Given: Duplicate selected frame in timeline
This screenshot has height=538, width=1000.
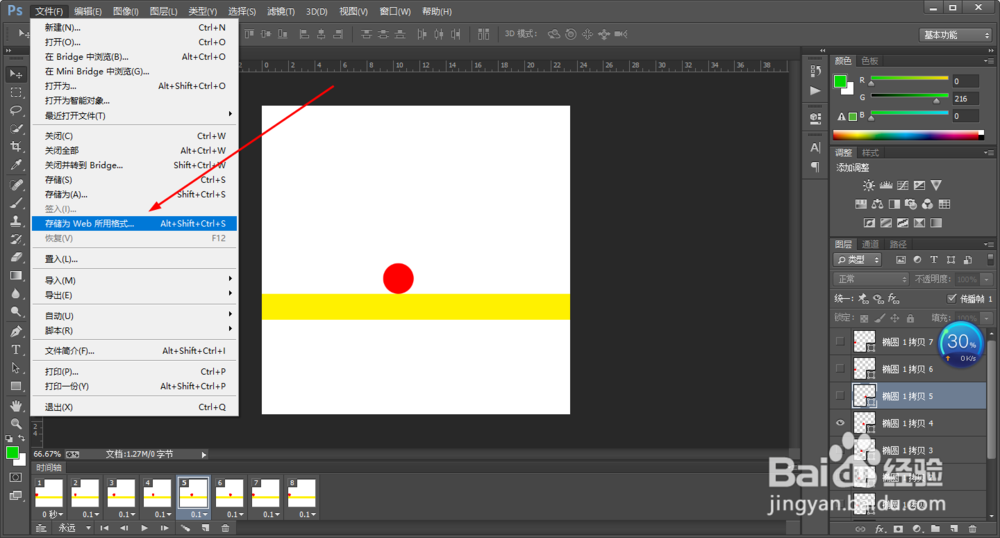Looking at the screenshot, I should tap(205, 528).
